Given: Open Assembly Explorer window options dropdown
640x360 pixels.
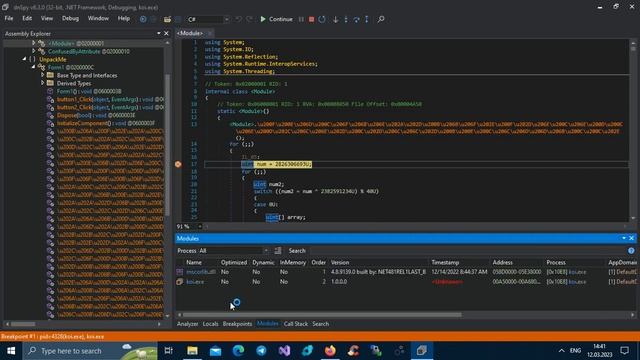Looking at the screenshot, I should pyautogui.click(x=159, y=33).
